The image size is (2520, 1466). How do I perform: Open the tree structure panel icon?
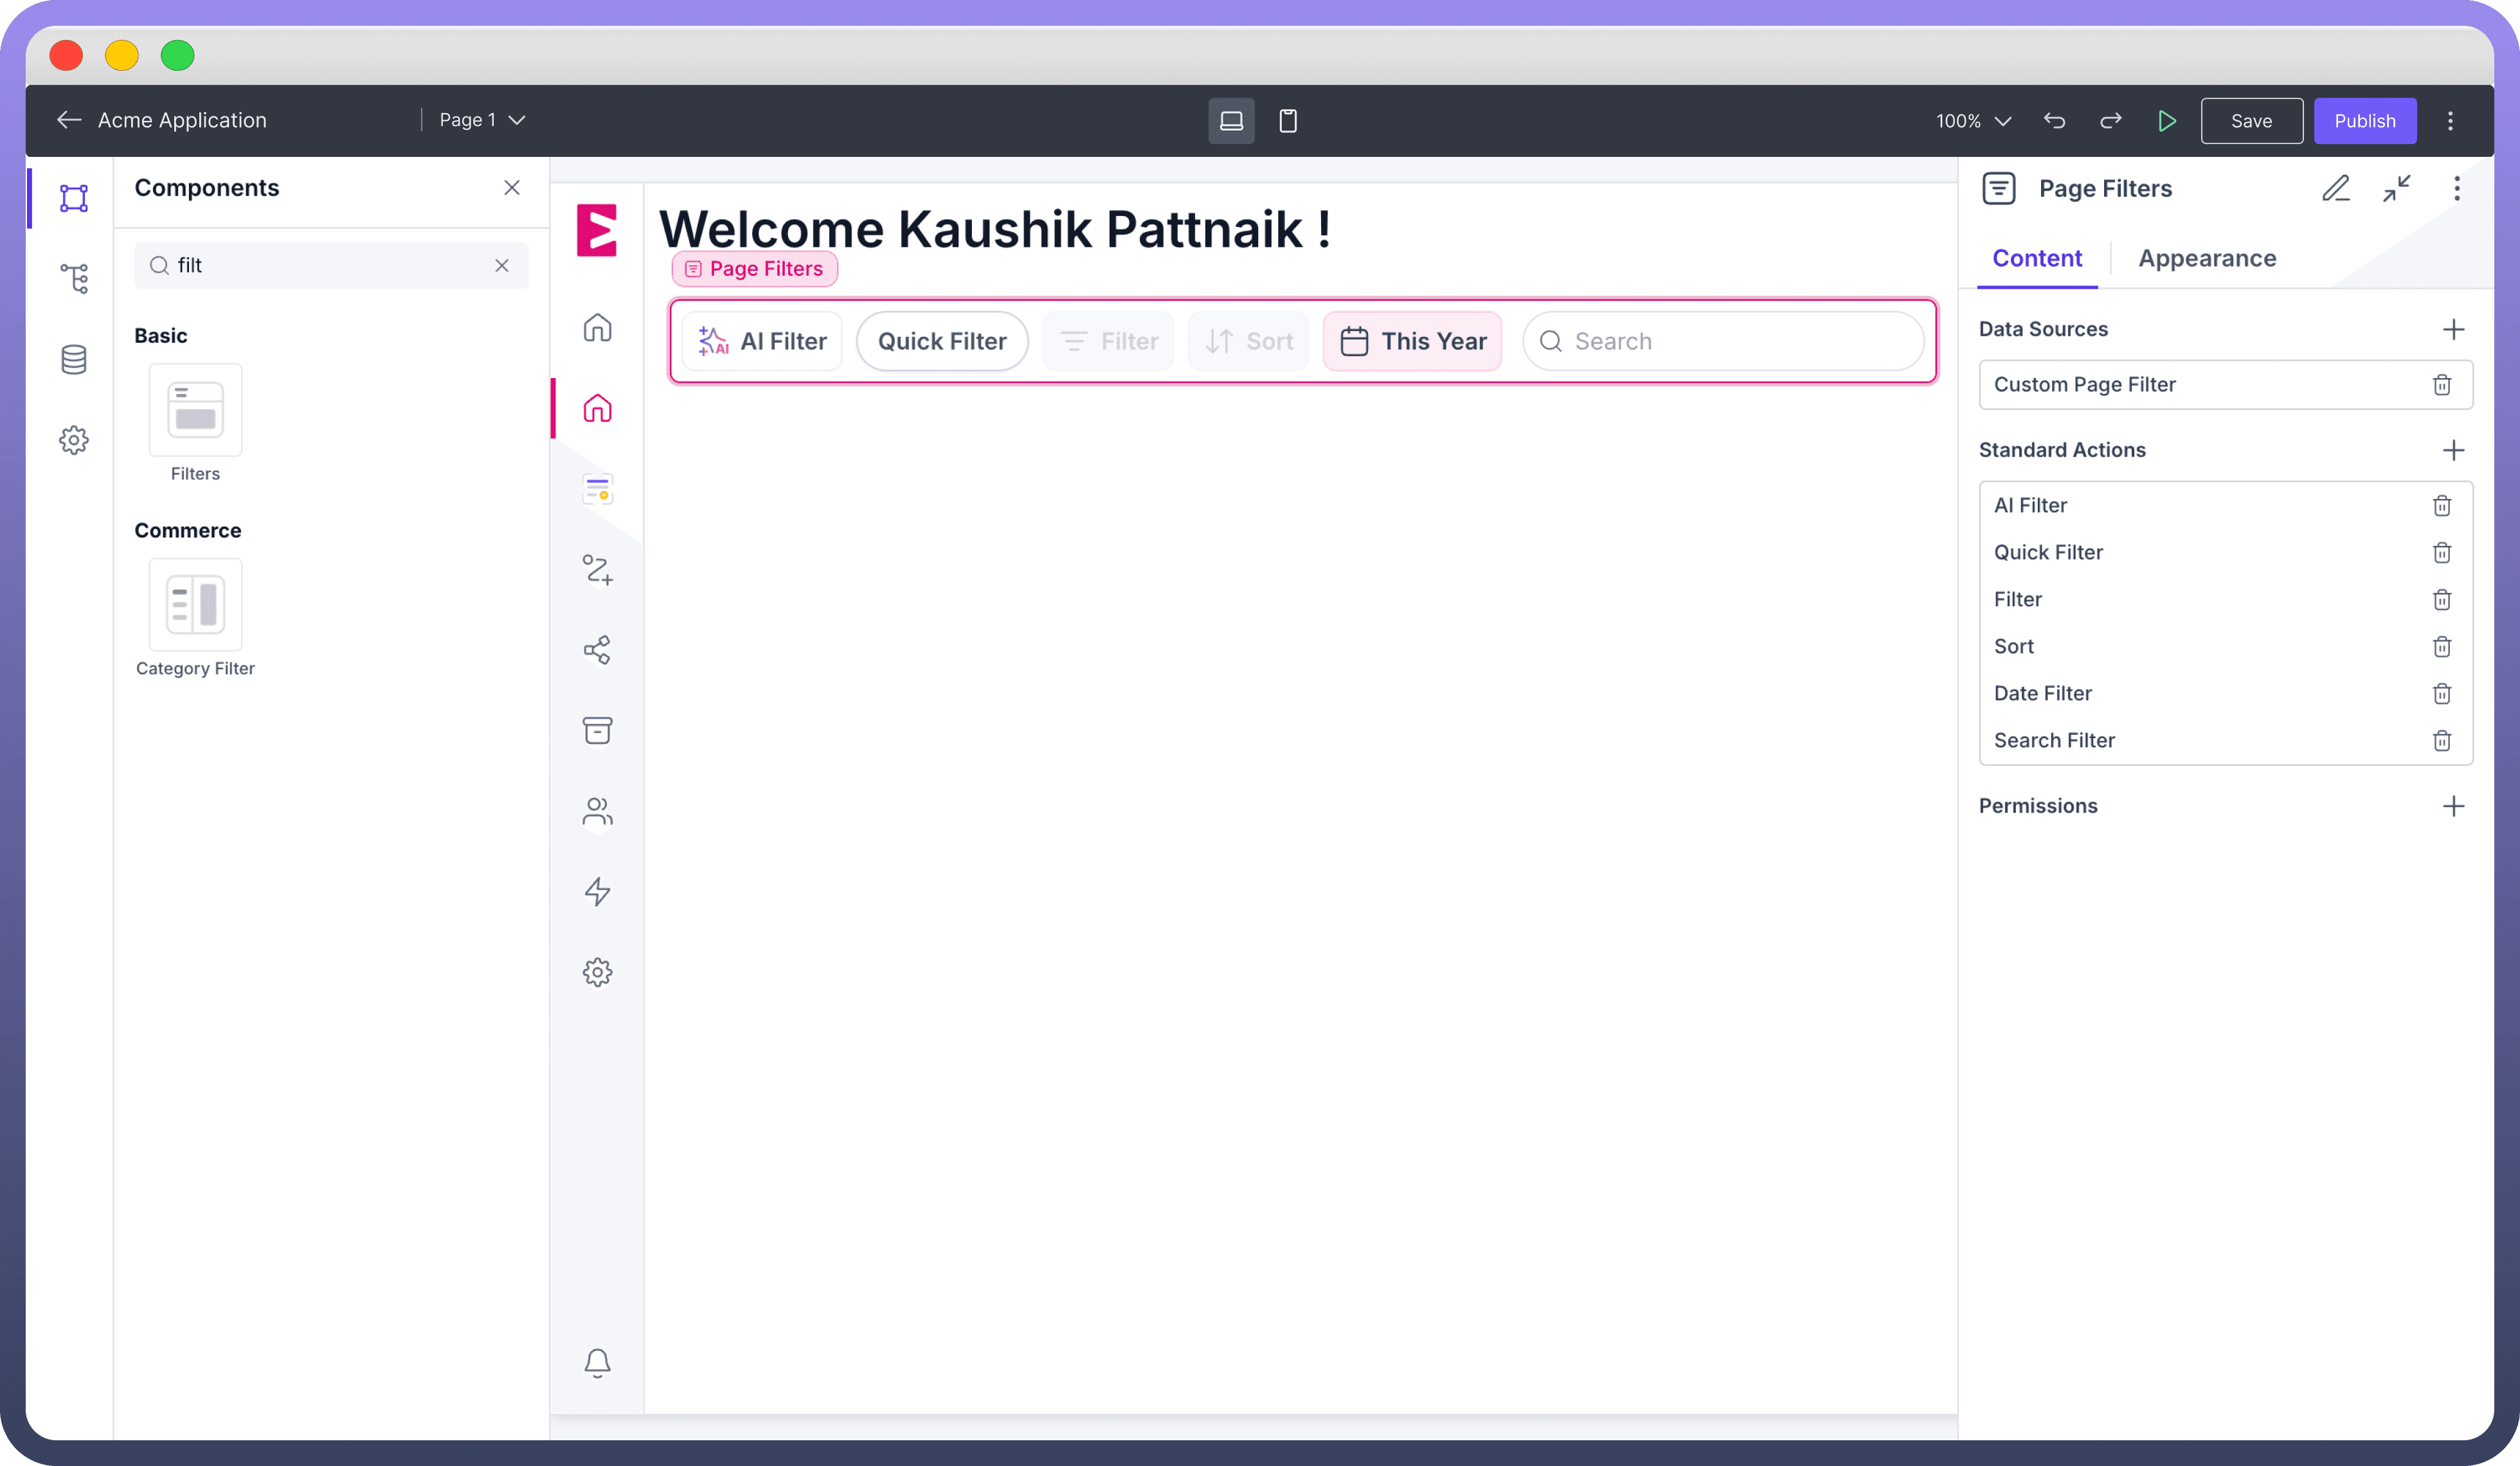tap(74, 278)
